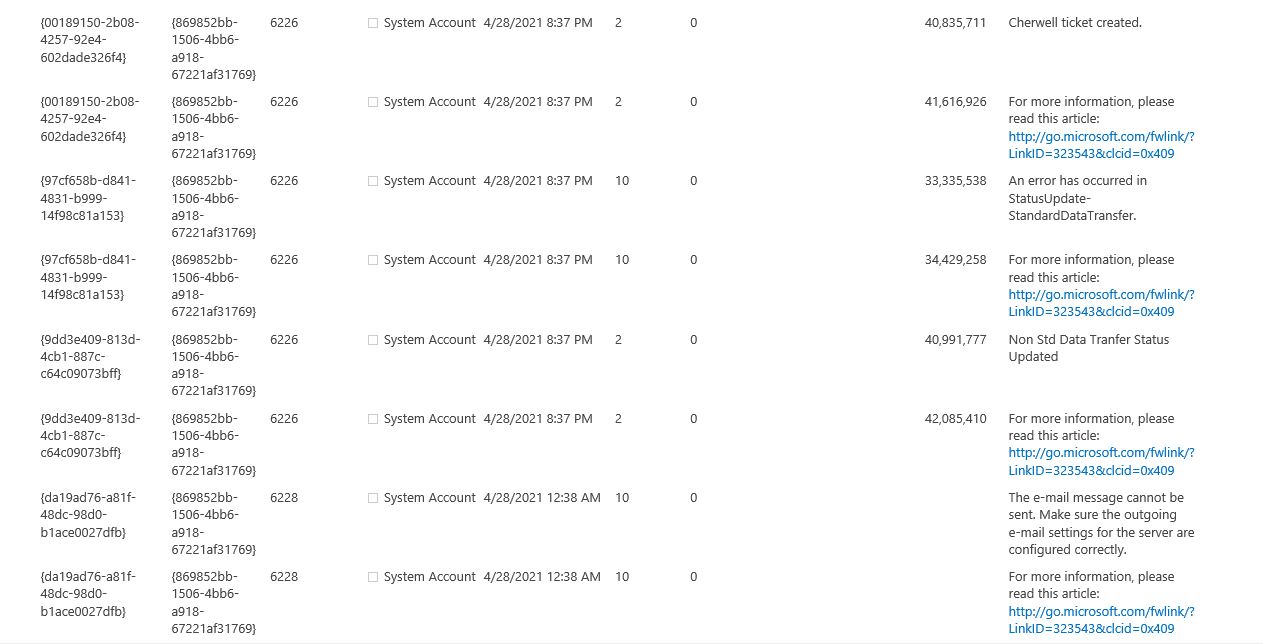1263x644 pixels.
Task: Open System Account in StatusUpdate error row
Action: pos(430,181)
